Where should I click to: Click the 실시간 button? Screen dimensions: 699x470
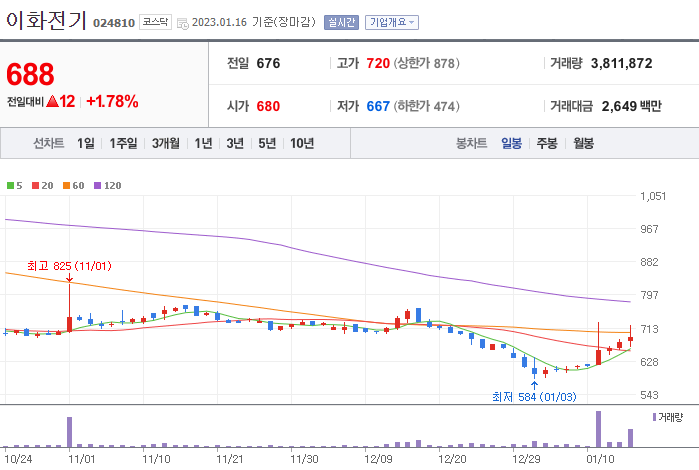click(x=341, y=22)
